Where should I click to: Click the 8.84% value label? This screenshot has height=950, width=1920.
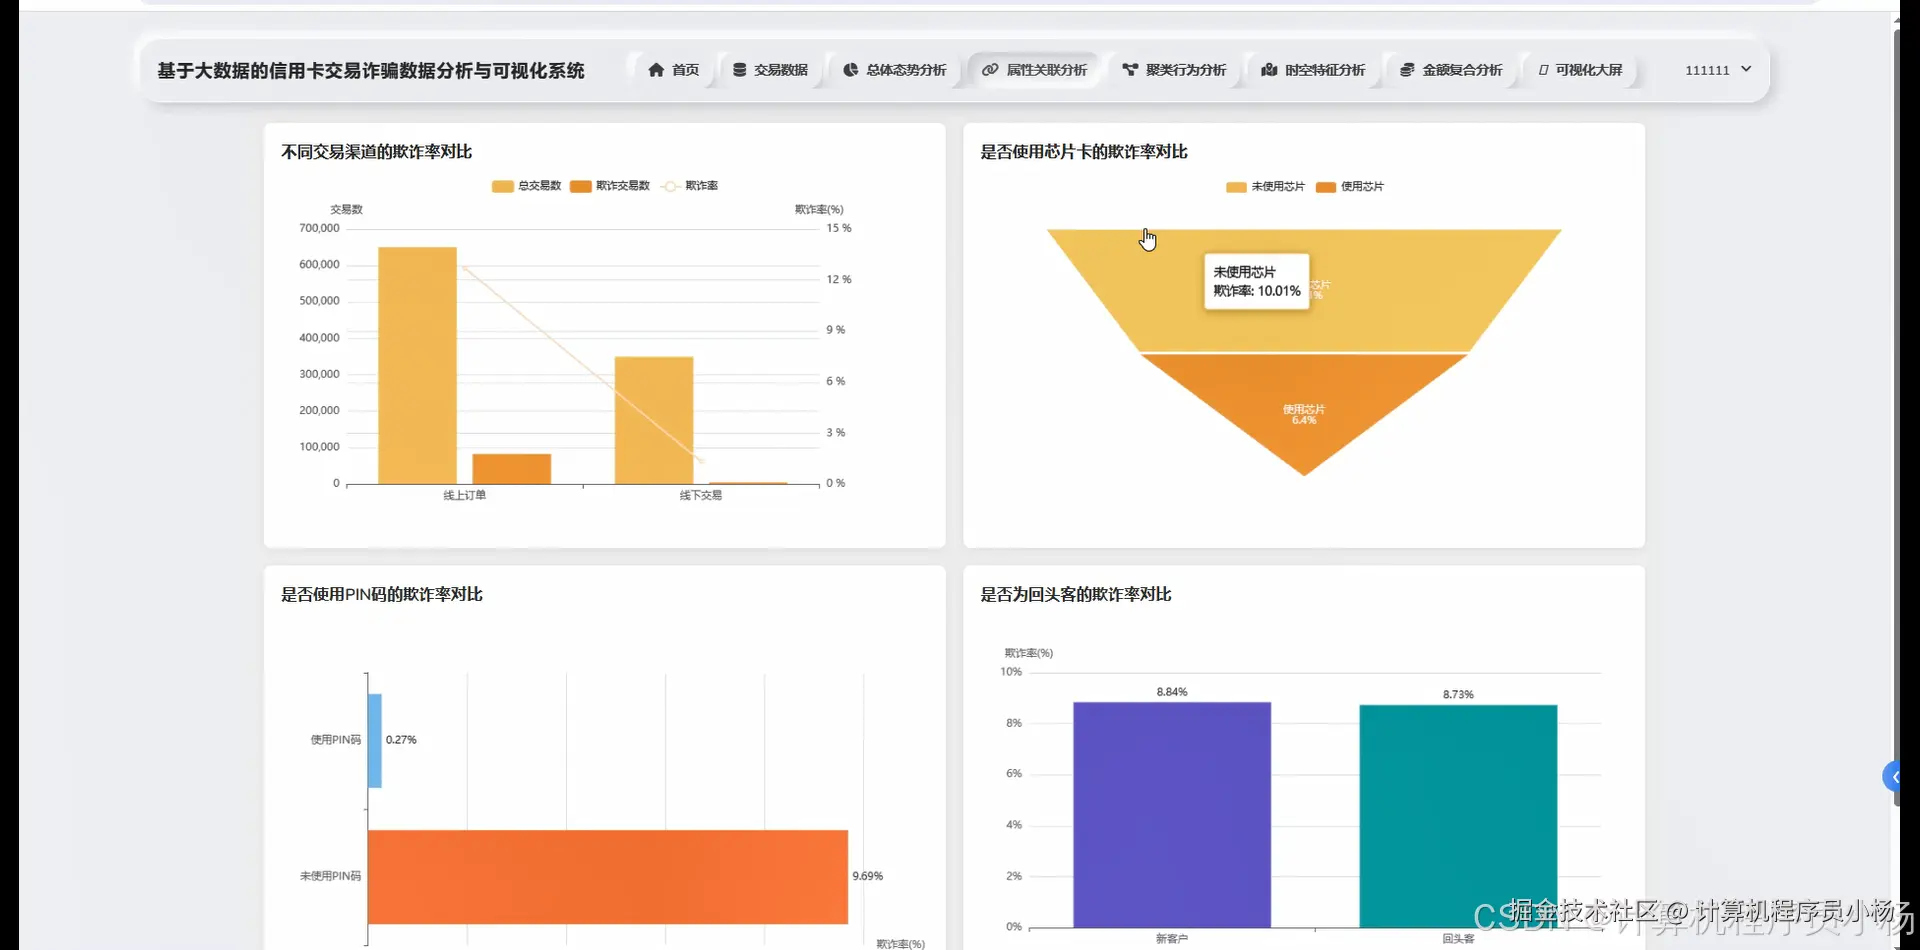(1172, 692)
